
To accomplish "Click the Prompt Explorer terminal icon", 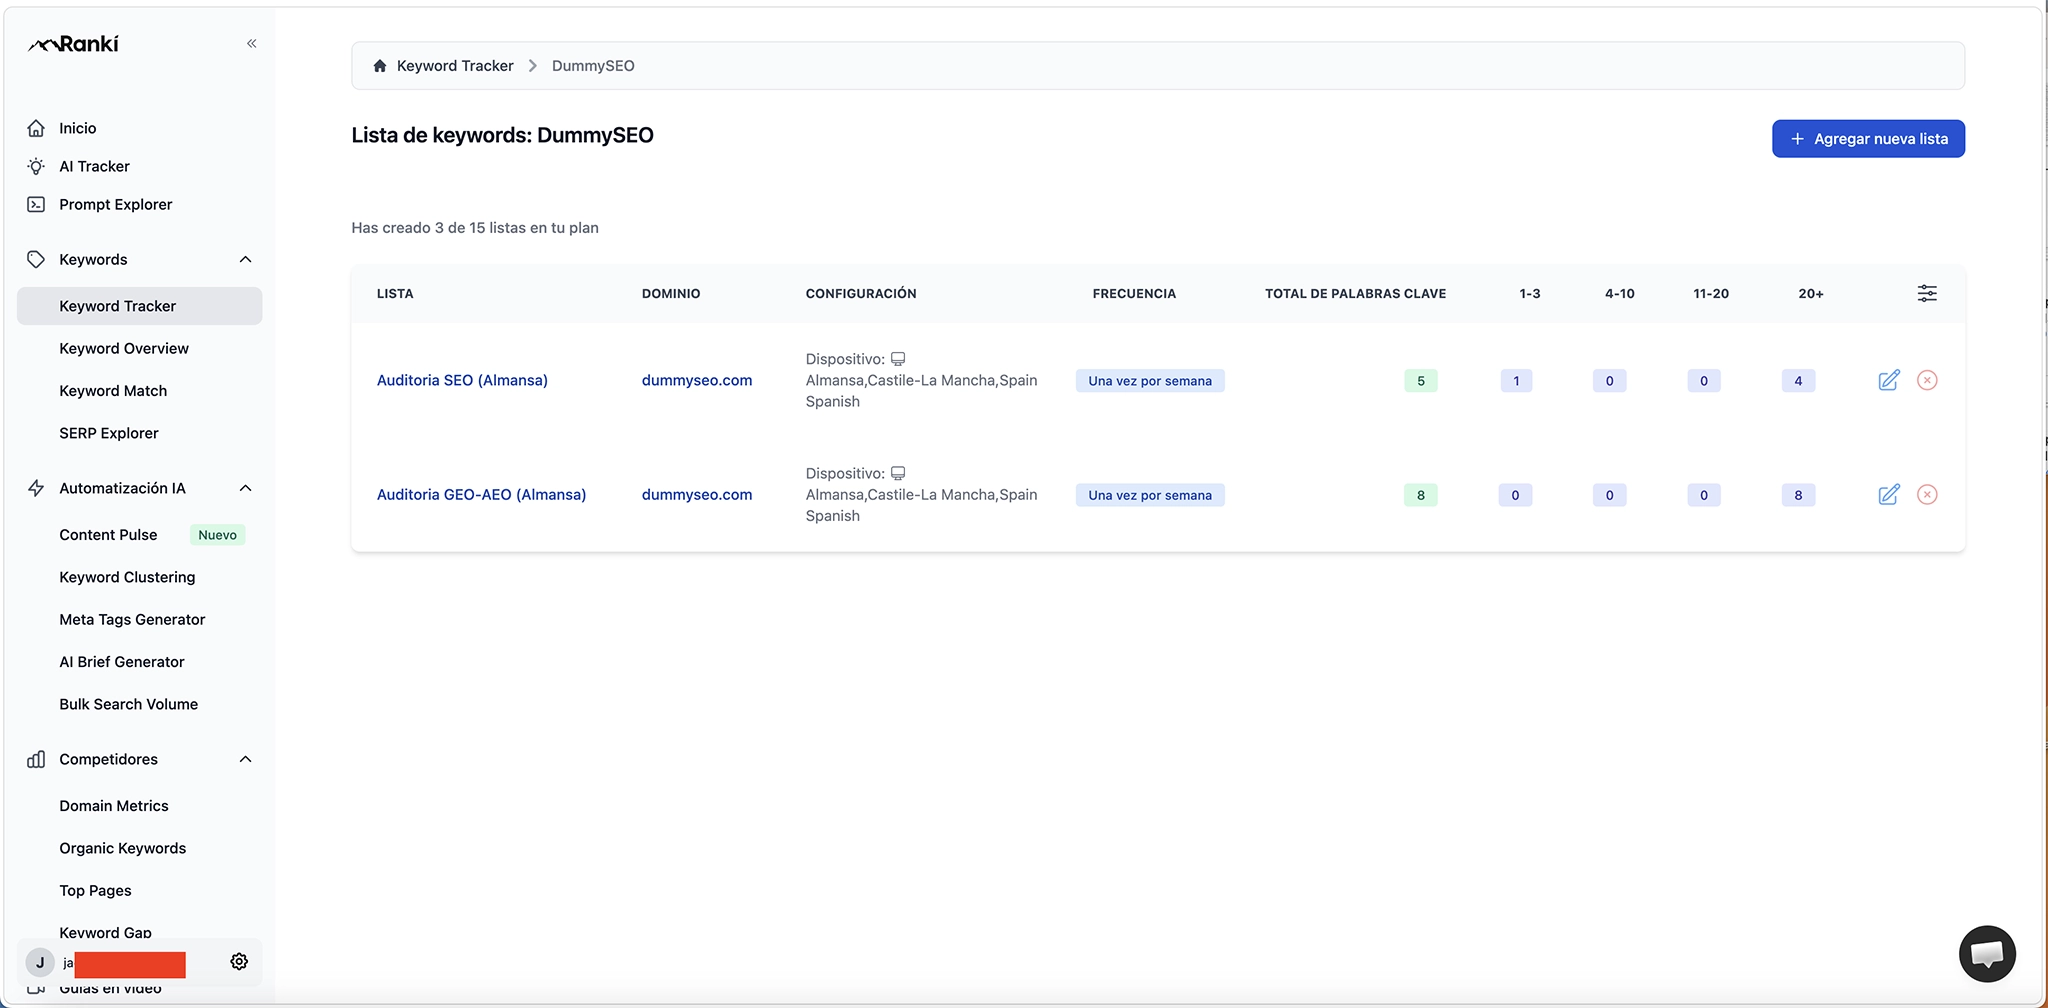I will click(36, 204).
